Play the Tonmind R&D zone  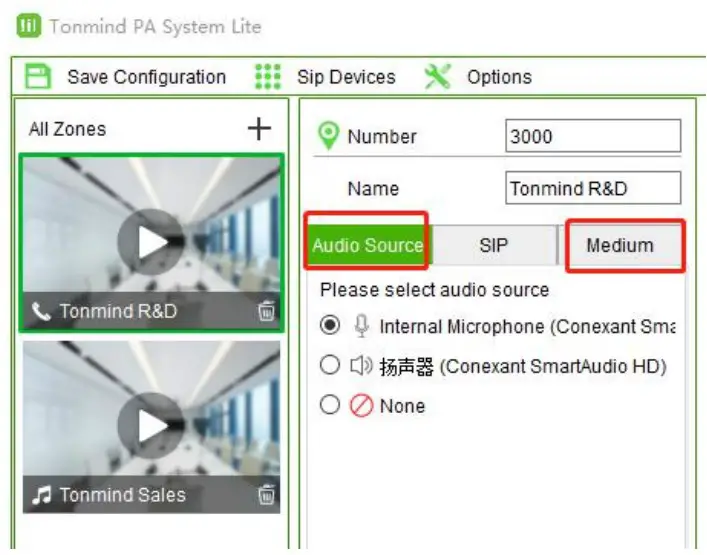[152, 242]
